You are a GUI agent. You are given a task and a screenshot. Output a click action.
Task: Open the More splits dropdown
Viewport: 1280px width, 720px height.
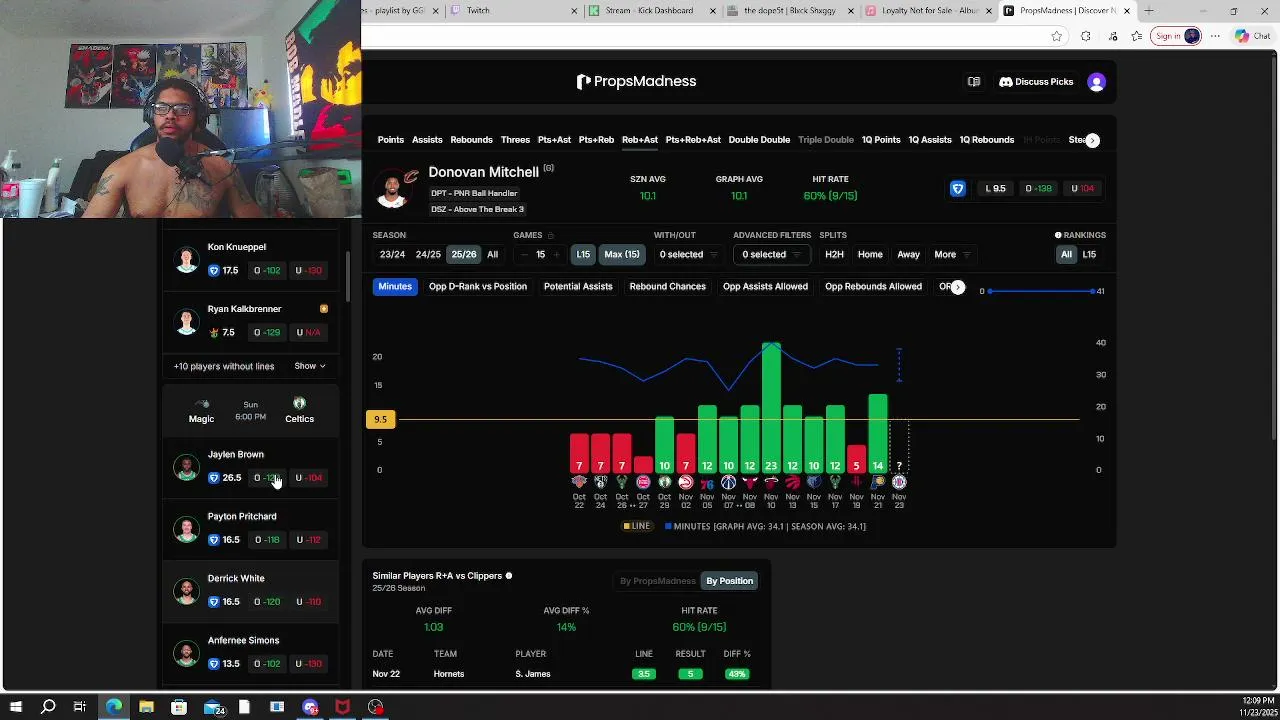pos(952,255)
